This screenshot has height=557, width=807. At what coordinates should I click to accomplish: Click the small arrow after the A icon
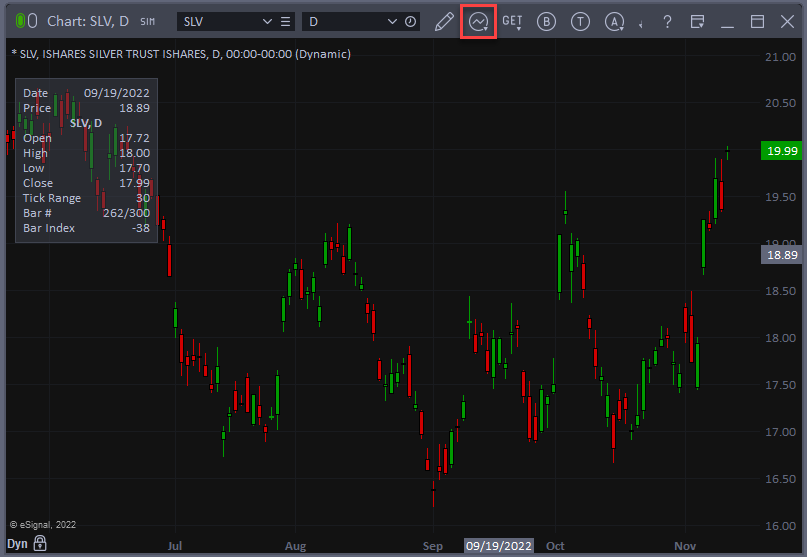[x=641, y=24]
